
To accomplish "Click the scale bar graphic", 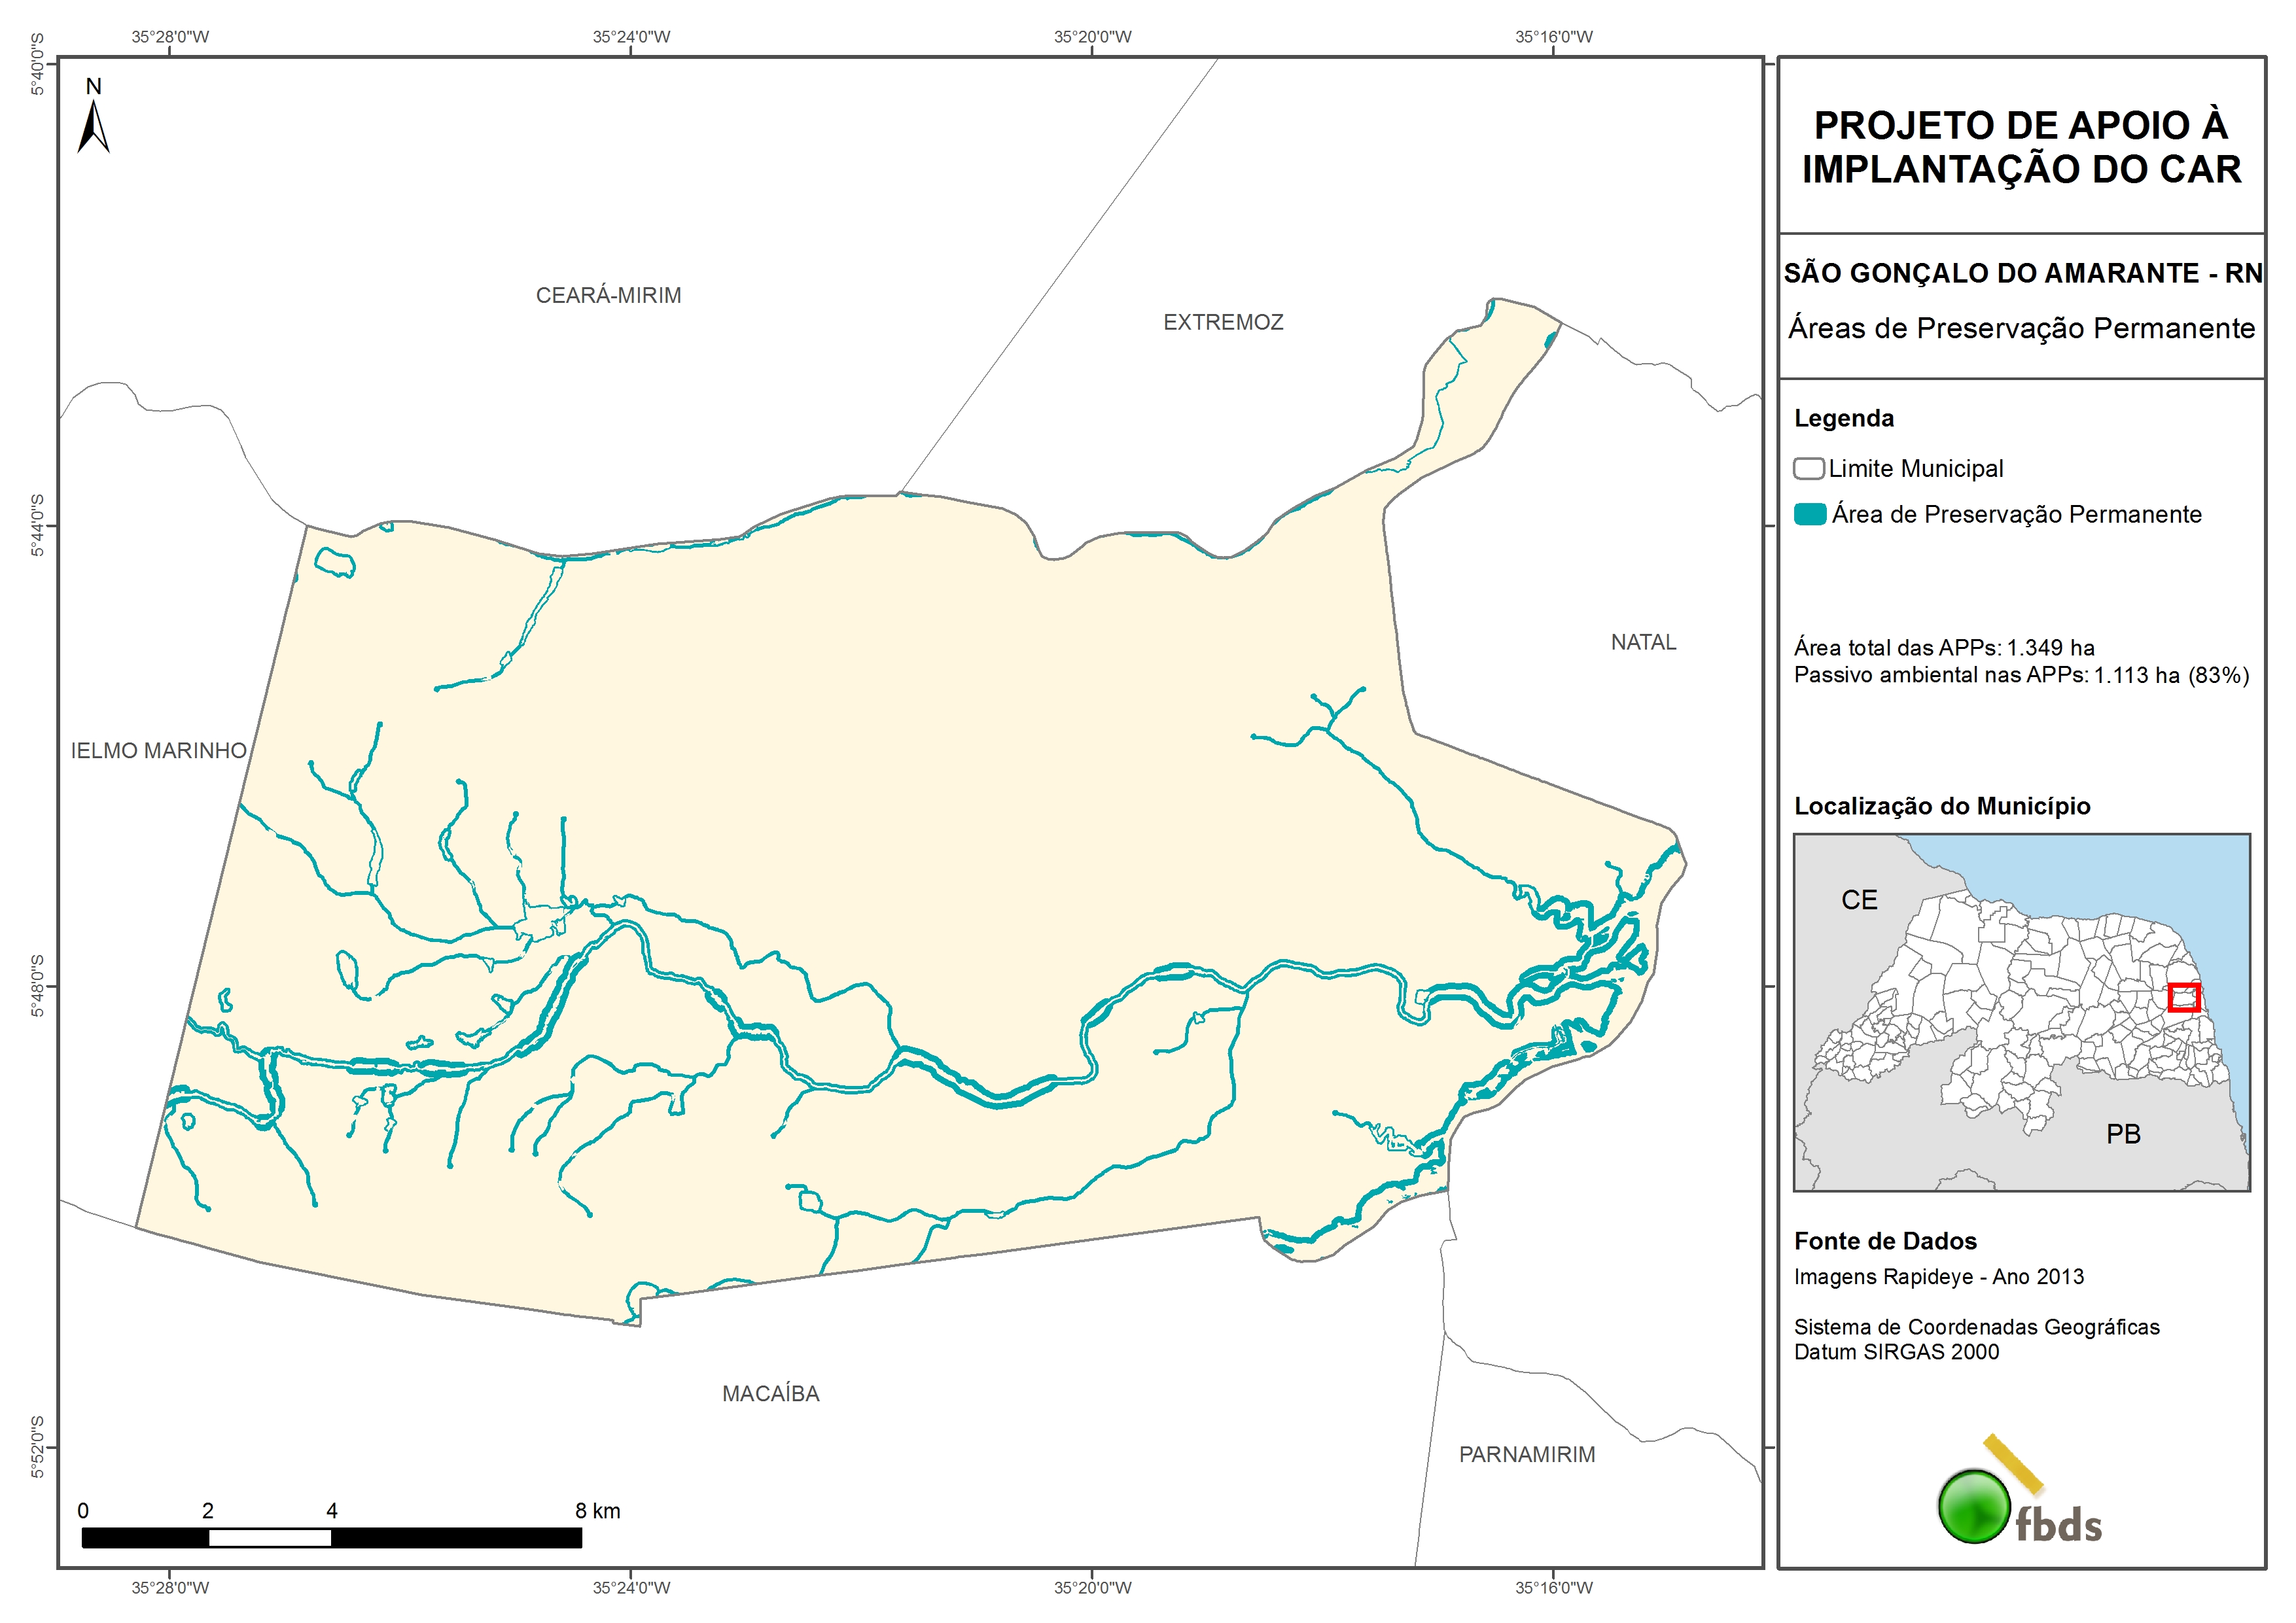I will pyautogui.click(x=331, y=1538).
